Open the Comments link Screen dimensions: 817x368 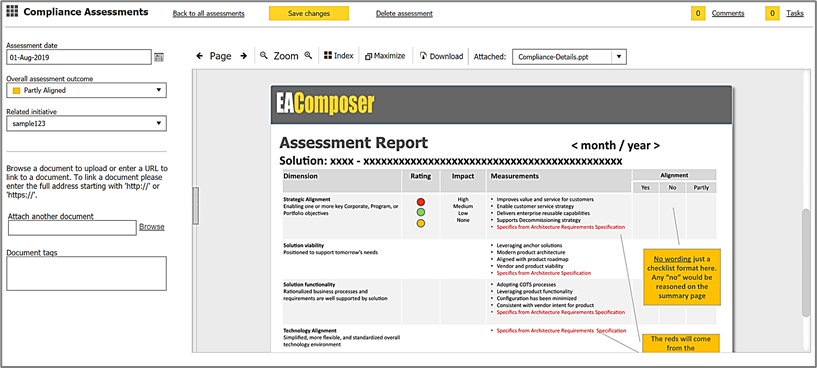728,14
